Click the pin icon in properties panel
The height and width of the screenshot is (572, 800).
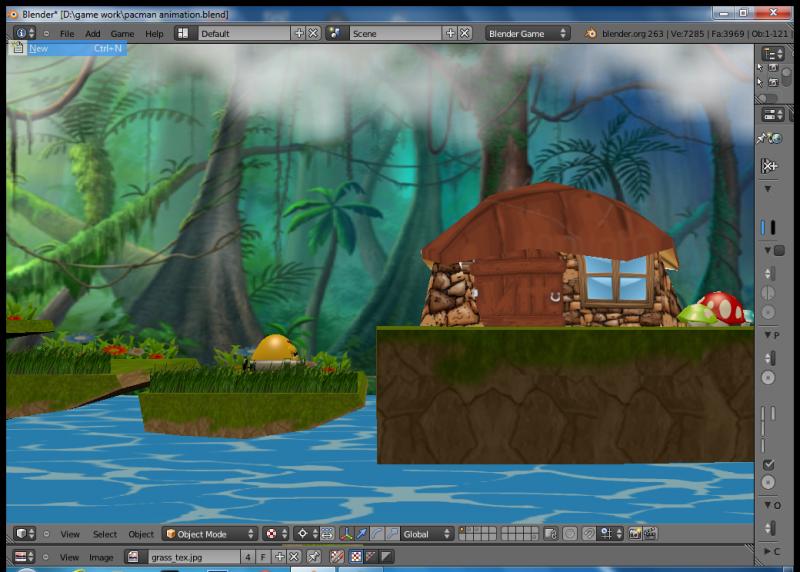pyautogui.click(x=762, y=138)
